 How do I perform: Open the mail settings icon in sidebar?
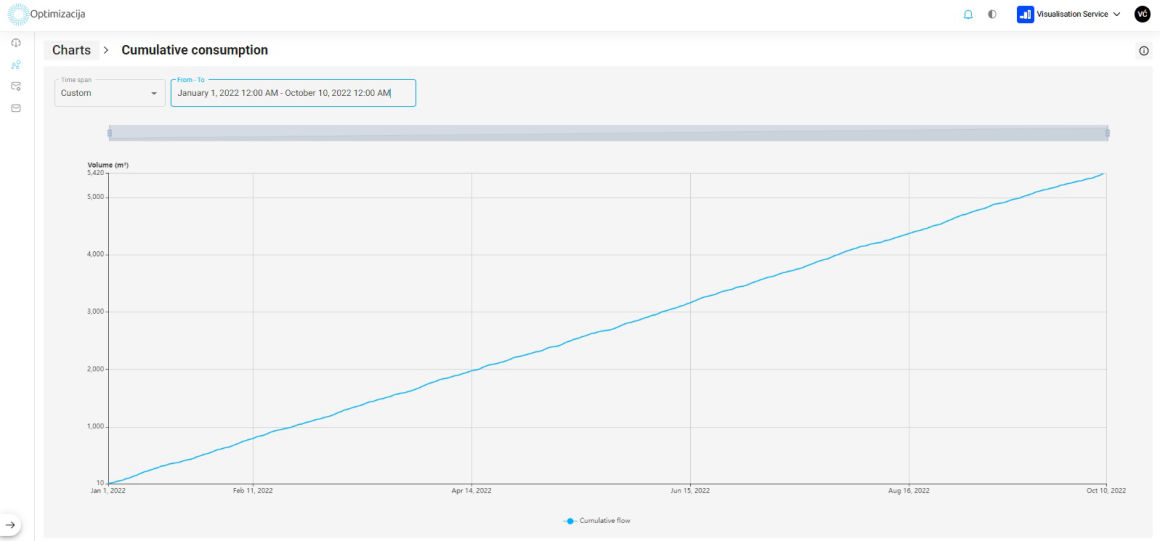[x=16, y=87]
